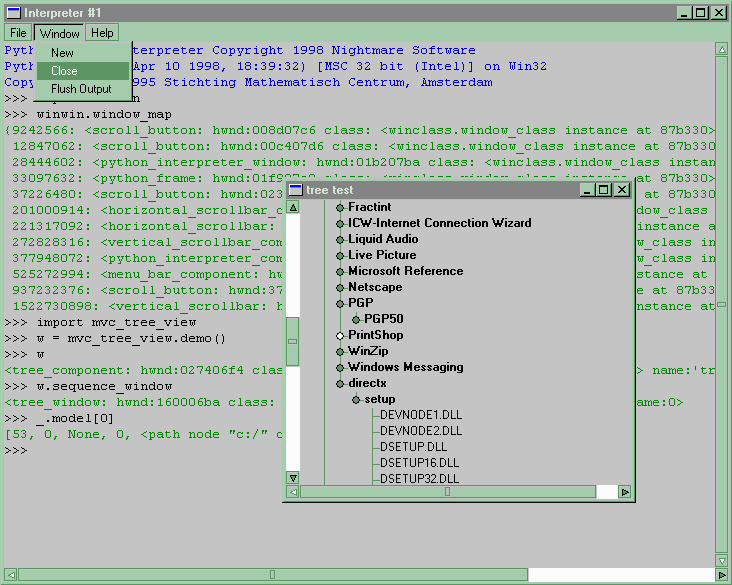The height and width of the screenshot is (585, 732).
Task: Click tree window vertical scrollbar up arrow
Action: (293, 207)
